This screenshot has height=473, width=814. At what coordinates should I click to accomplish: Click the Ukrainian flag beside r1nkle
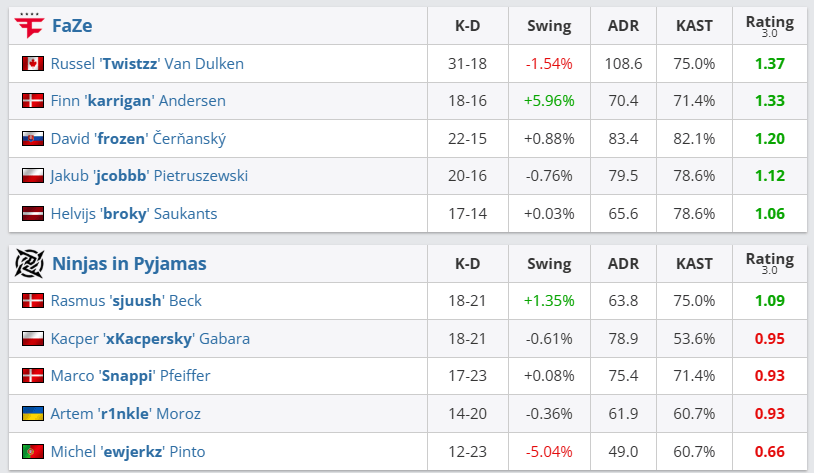click(x=32, y=413)
